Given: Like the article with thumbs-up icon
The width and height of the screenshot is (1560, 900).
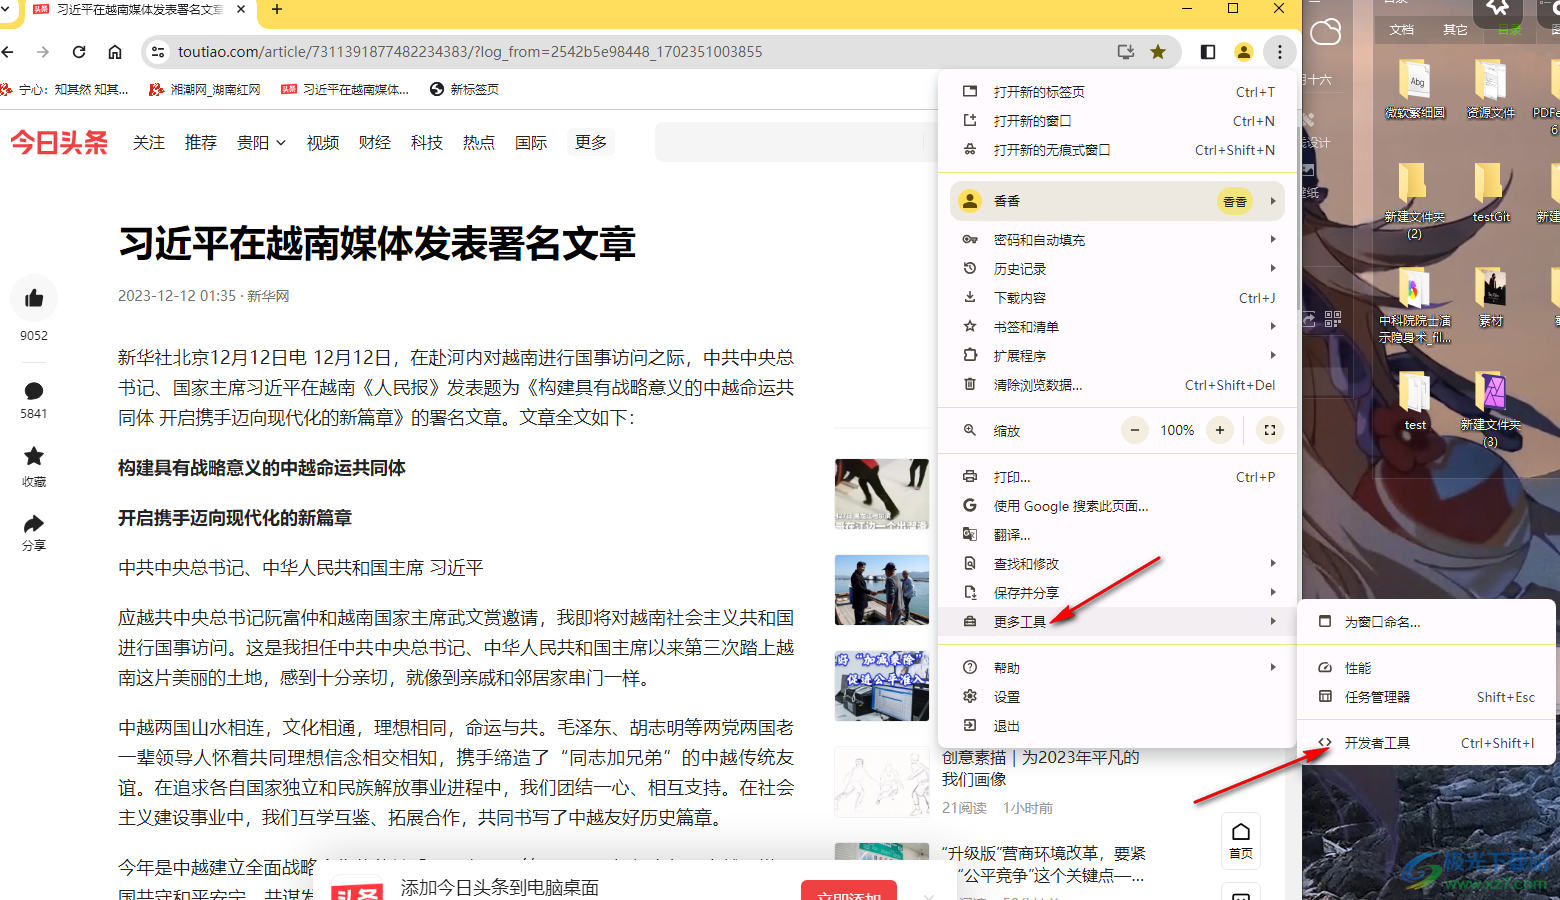Looking at the screenshot, I should pyautogui.click(x=34, y=298).
